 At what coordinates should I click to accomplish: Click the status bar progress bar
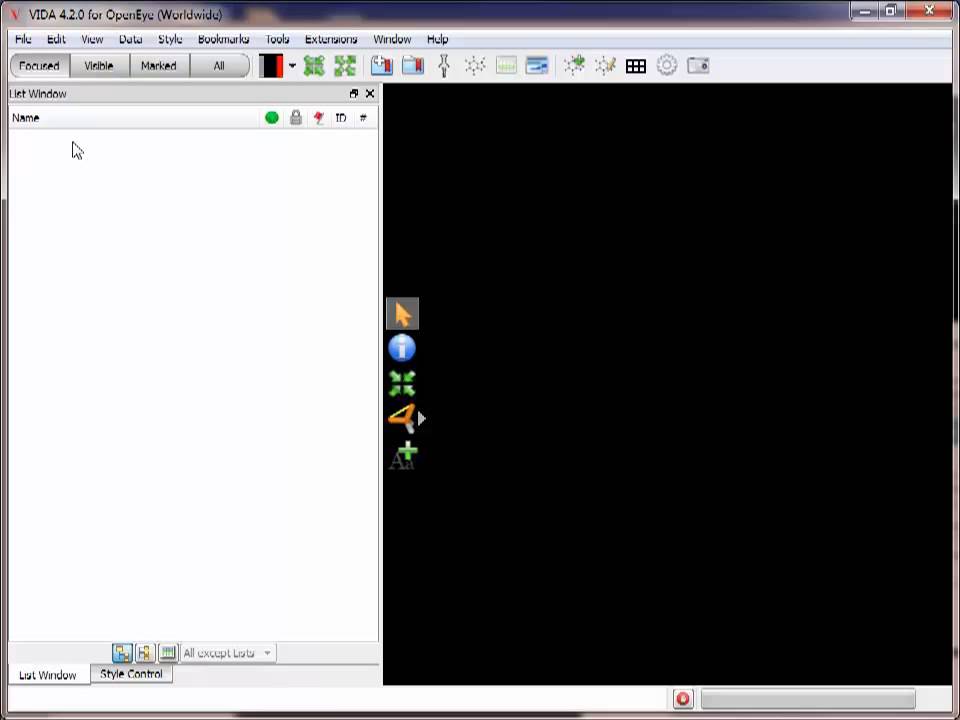pos(808,699)
